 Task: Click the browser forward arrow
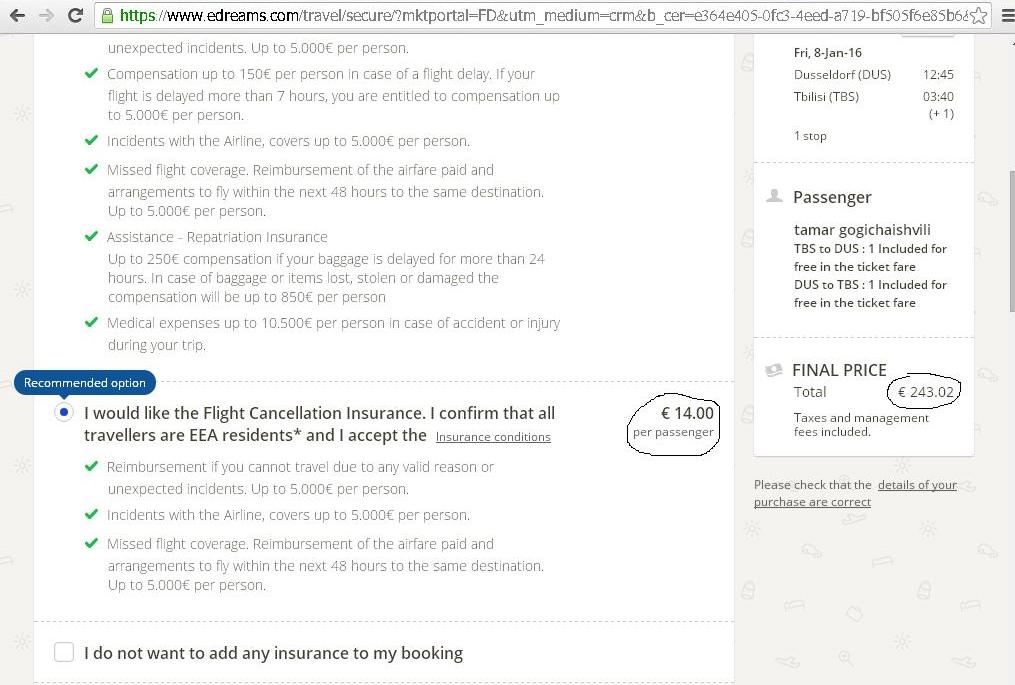[x=46, y=16]
